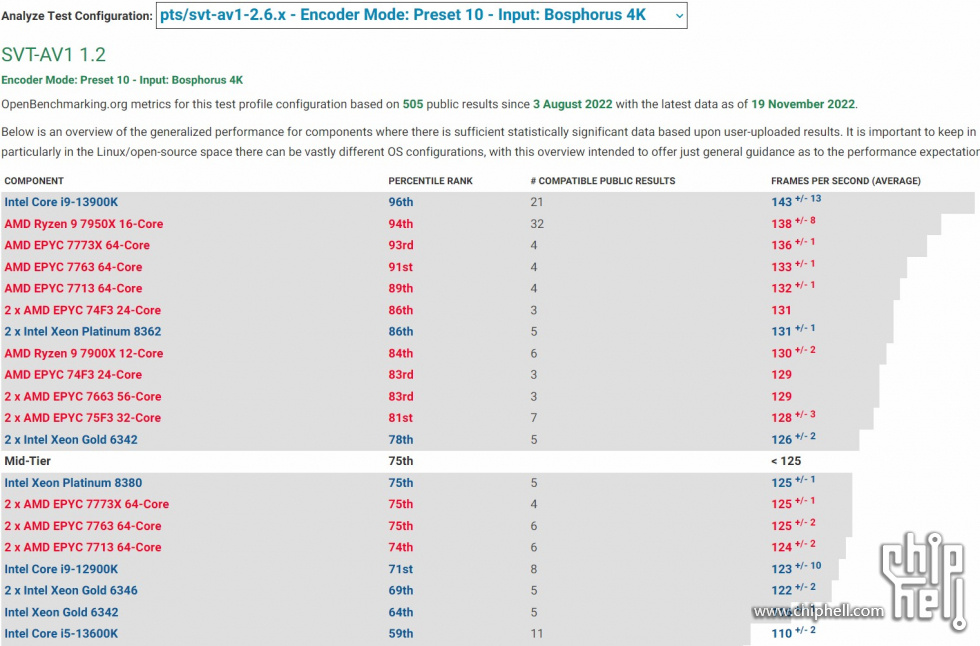Select the single Intel Xeon Gold 6342 link

click(x=61, y=612)
